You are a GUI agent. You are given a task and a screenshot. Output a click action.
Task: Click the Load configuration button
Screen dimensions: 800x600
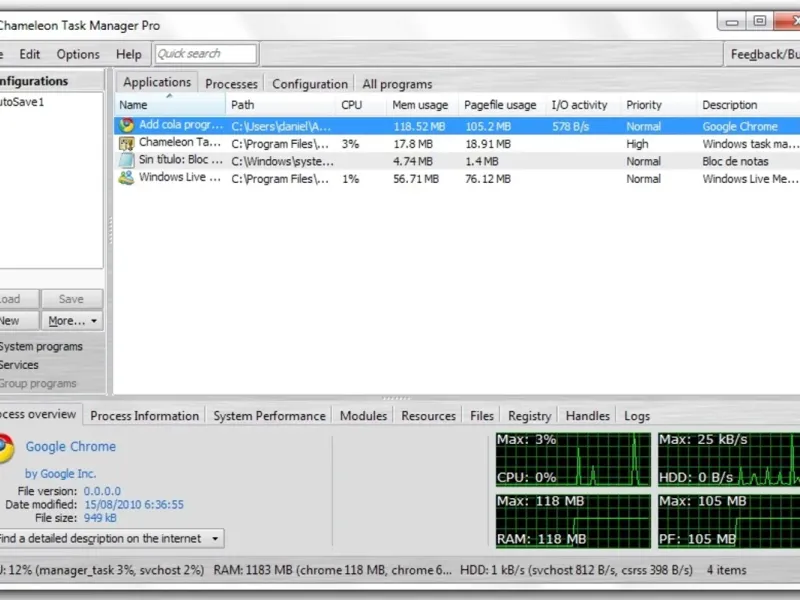(x=19, y=299)
